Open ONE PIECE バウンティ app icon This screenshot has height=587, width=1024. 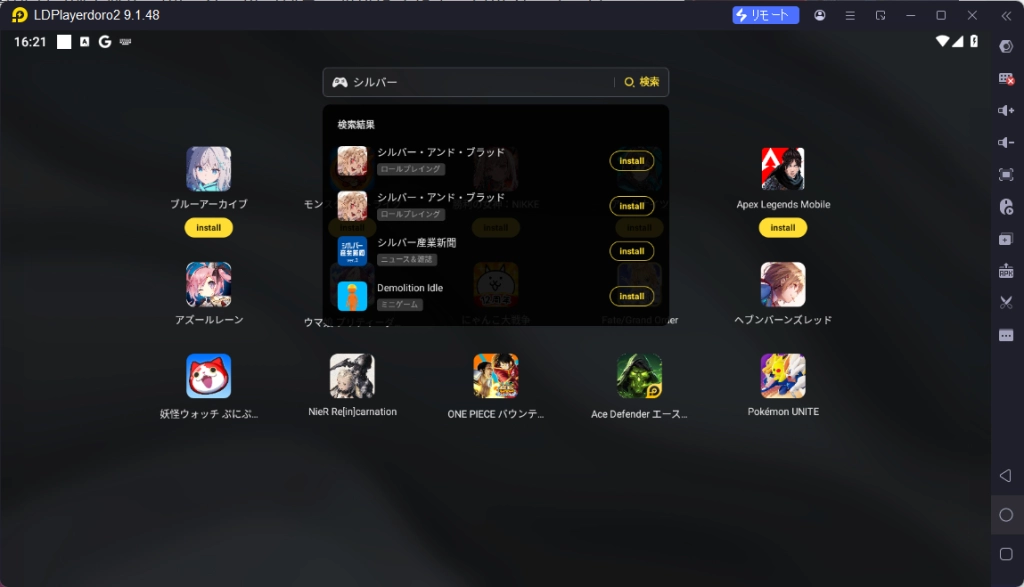(496, 376)
